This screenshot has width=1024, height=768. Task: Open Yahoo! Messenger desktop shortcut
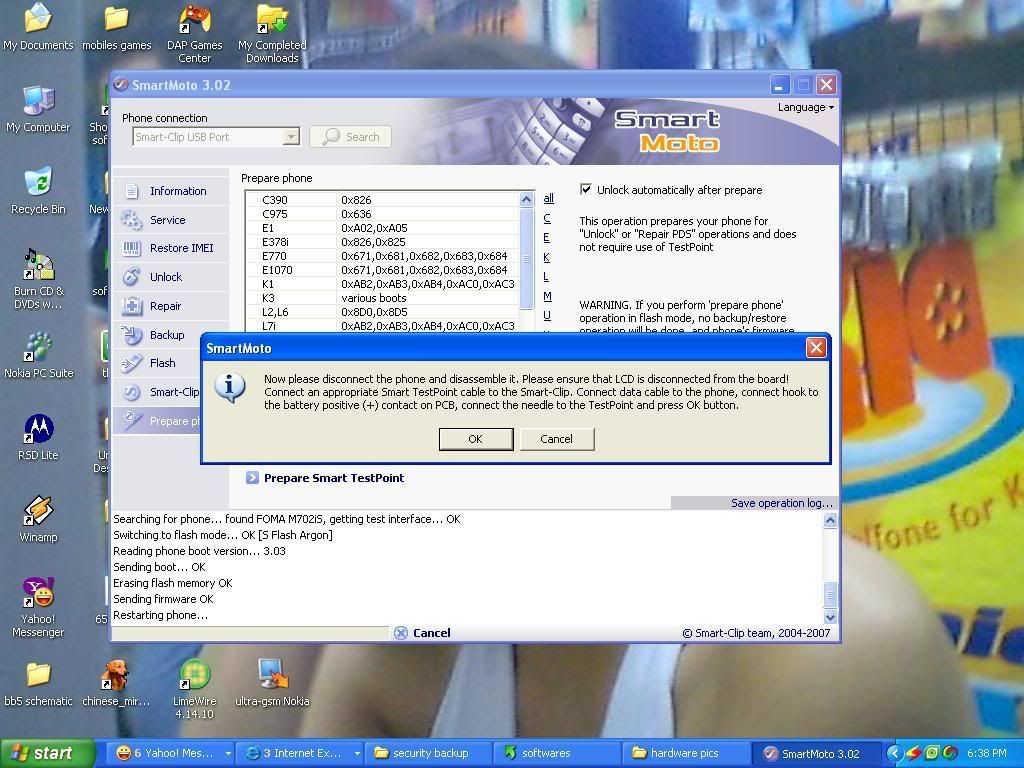coord(38,607)
